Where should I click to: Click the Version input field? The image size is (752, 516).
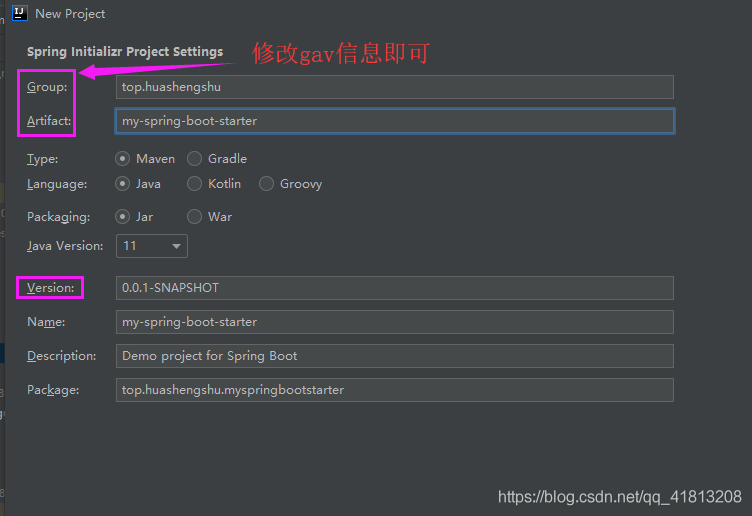click(x=395, y=288)
